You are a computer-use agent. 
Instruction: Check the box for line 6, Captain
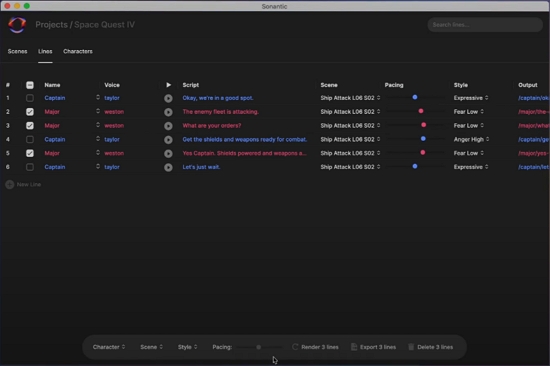point(30,167)
